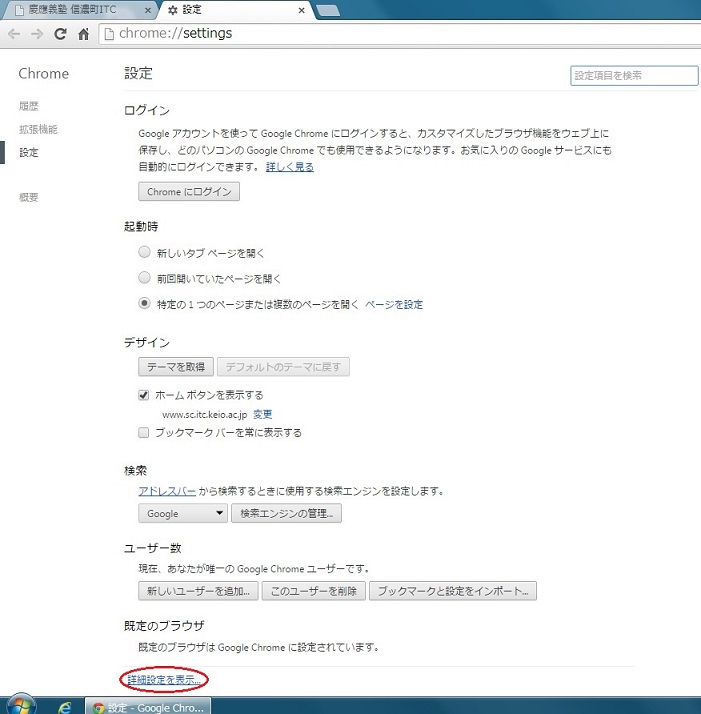This screenshot has height=714, width=701.
Task: Select 設定 in the sidebar
Action: click(x=29, y=153)
